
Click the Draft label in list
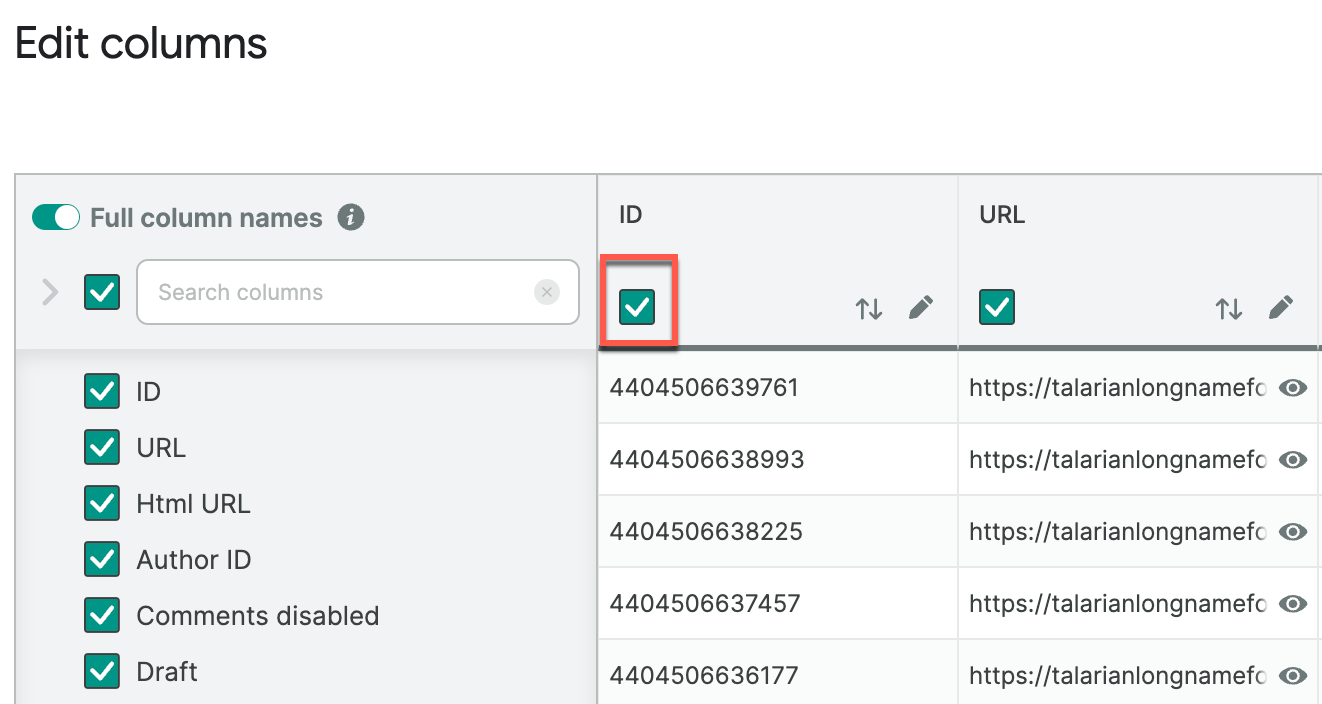point(167,672)
